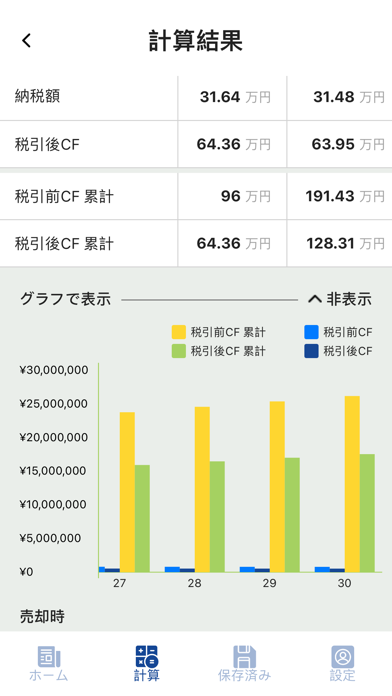Tap the 売却時 section heading

[42, 617]
